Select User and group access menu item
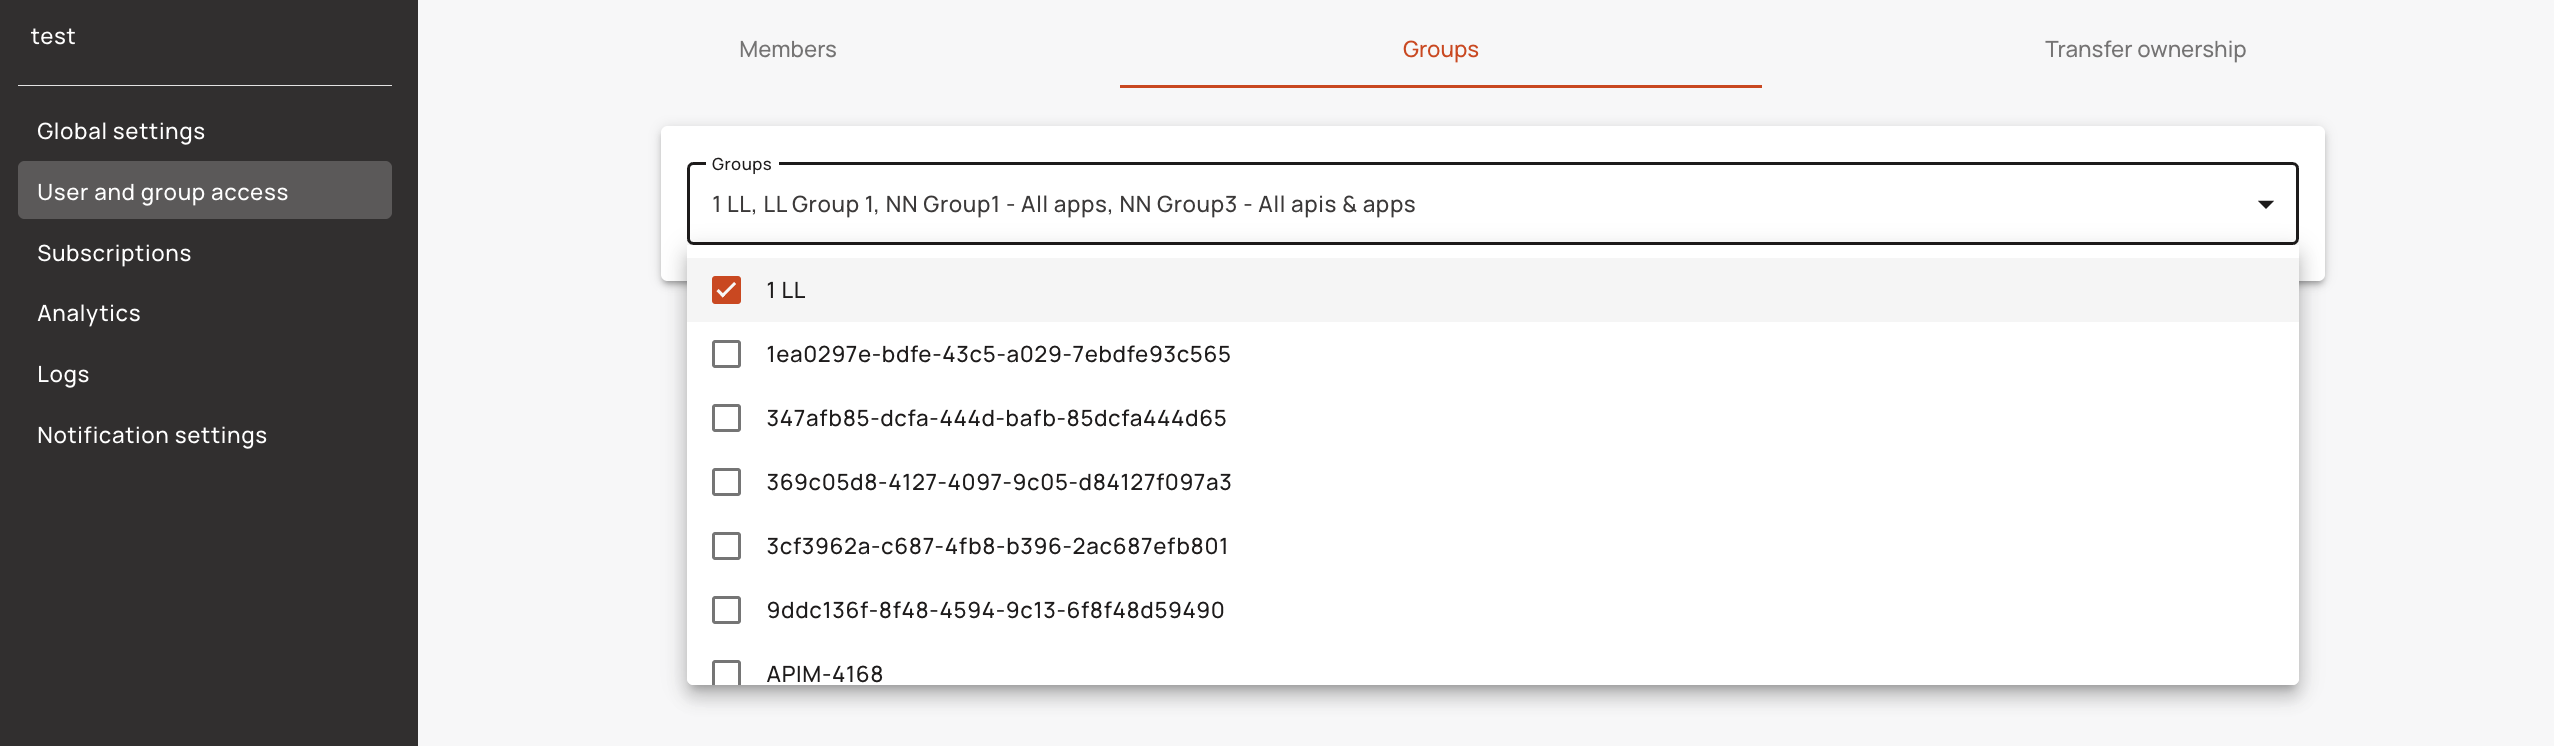Image resolution: width=2554 pixels, height=746 pixels. (x=163, y=192)
